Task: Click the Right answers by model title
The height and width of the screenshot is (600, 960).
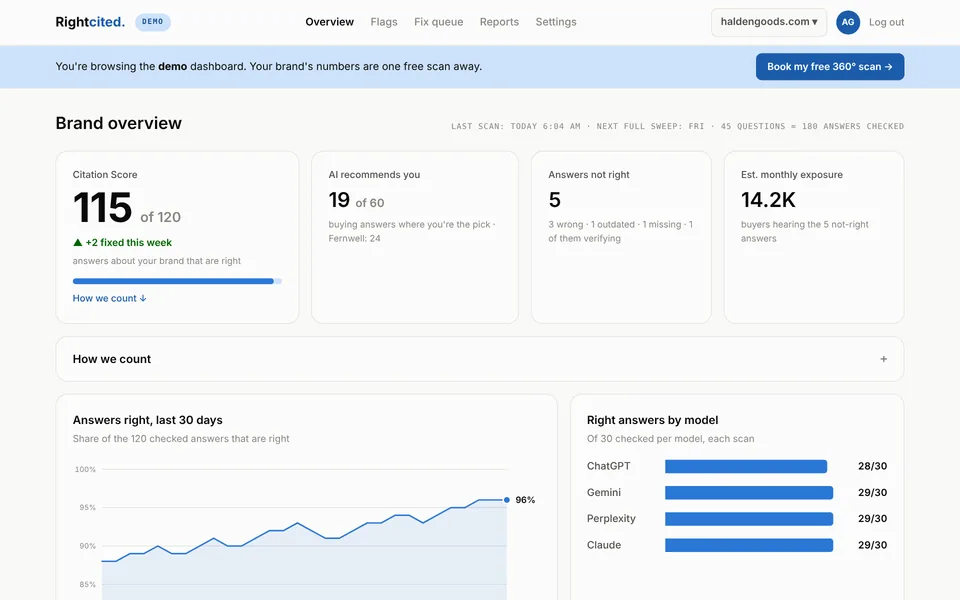Action: (x=652, y=420)
